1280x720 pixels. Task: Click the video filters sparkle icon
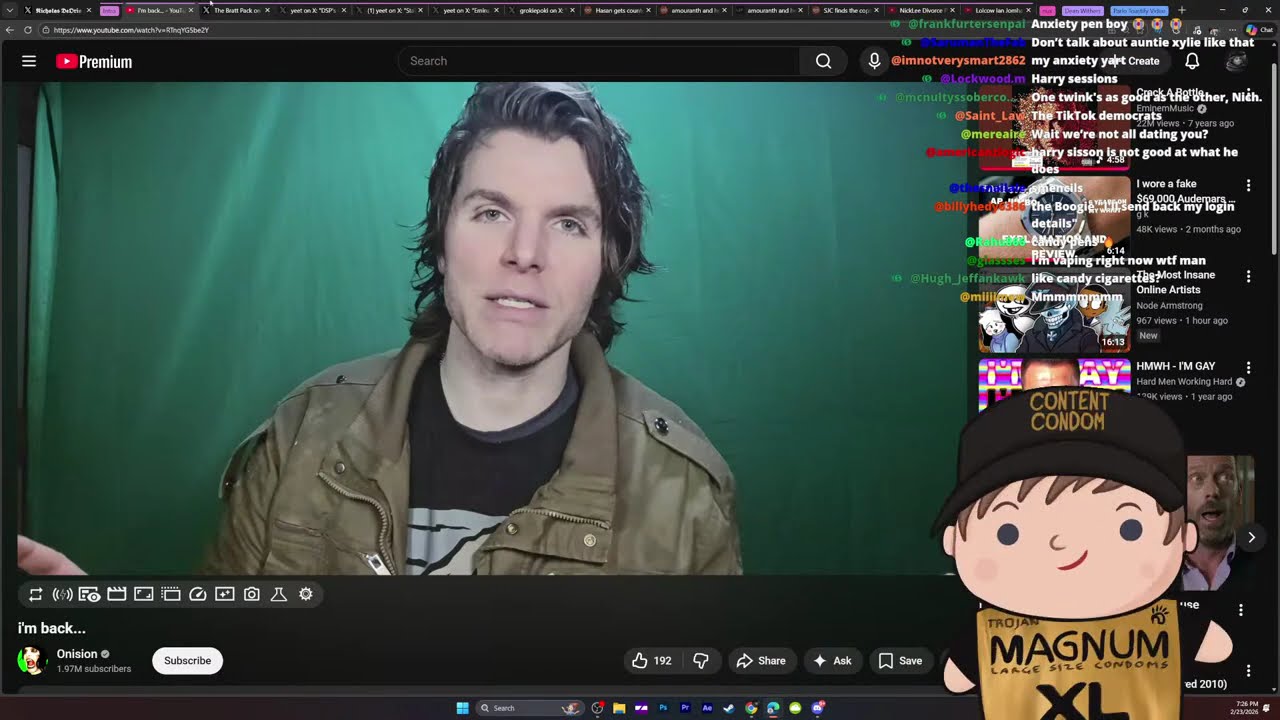(225, 594)
